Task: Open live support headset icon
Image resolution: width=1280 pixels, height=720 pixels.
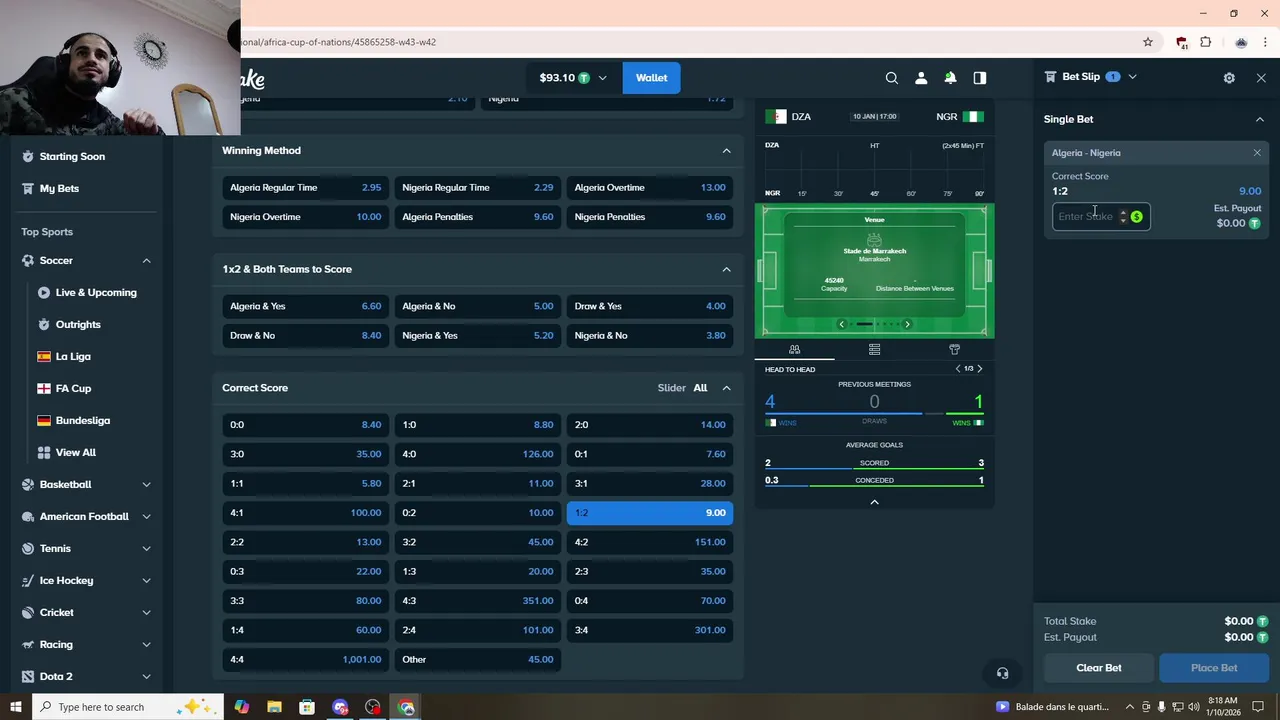Action: (x=1002, y=674)
